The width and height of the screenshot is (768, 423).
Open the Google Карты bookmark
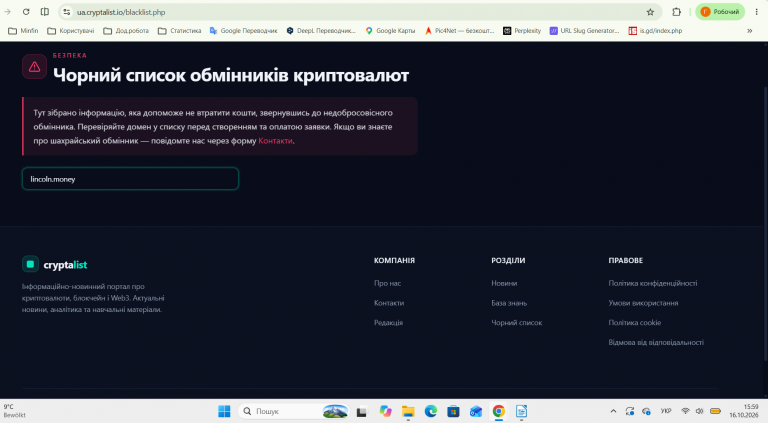pos(390,30)
